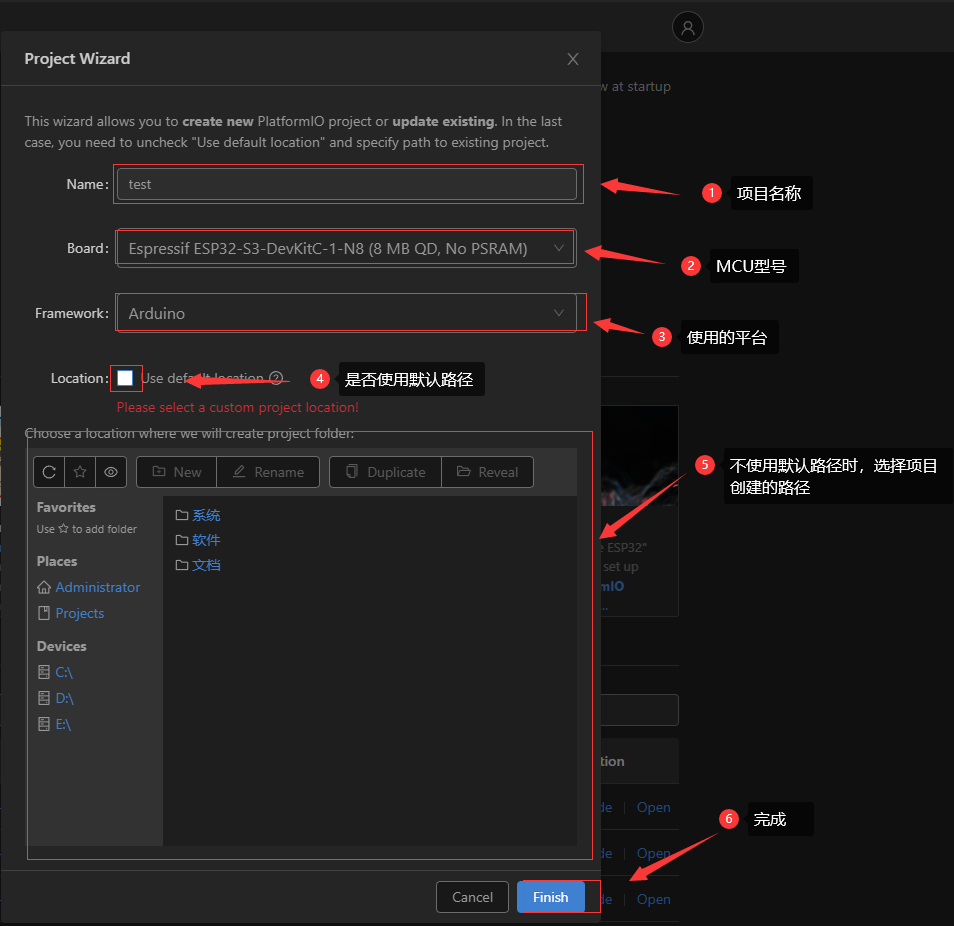Select the C:\ drive
Image resolution: width=954 pixels, height=926 pixels.
[x=55, y=672]
